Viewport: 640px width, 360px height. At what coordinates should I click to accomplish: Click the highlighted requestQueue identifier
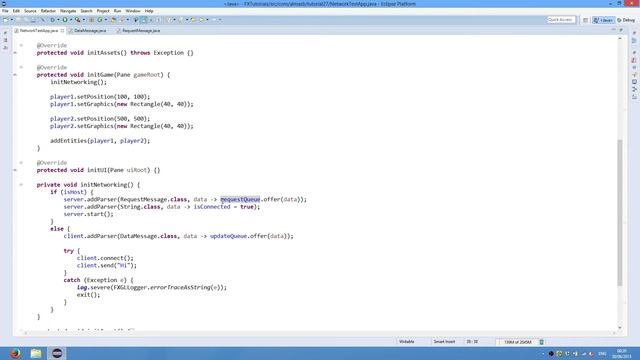pyautogui.click(x=240, y=200)
